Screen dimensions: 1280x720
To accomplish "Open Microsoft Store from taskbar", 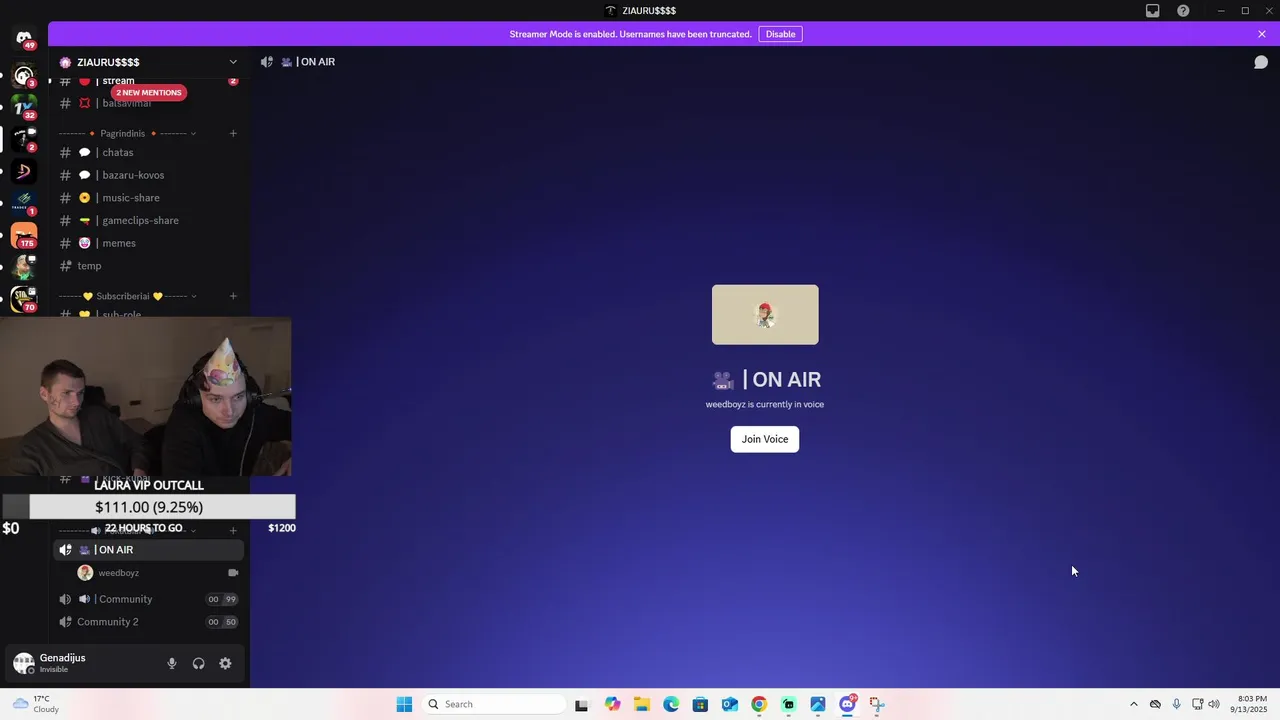I will (x=700, y=704).
